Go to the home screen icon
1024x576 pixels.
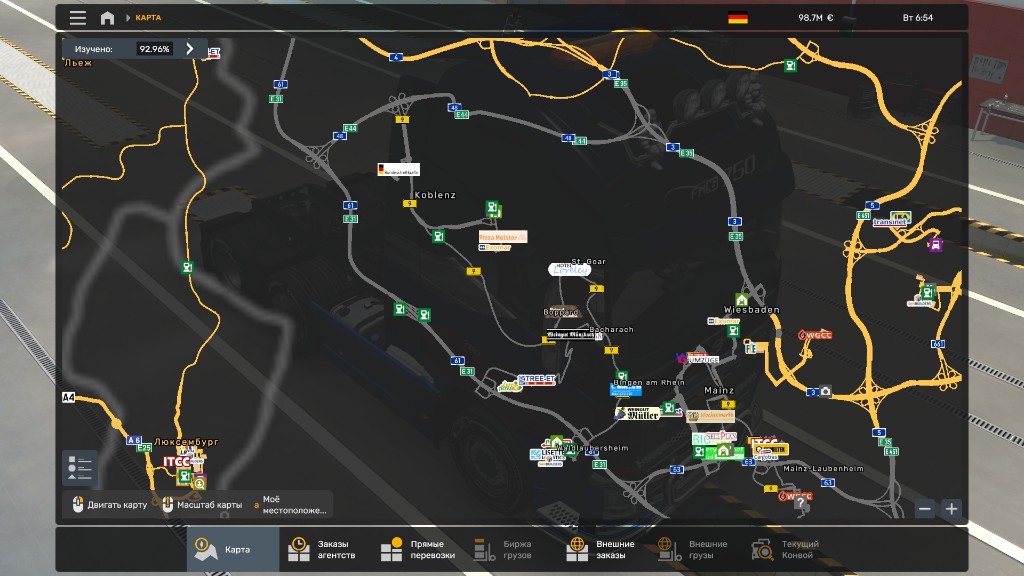click(x=107, y=18)
